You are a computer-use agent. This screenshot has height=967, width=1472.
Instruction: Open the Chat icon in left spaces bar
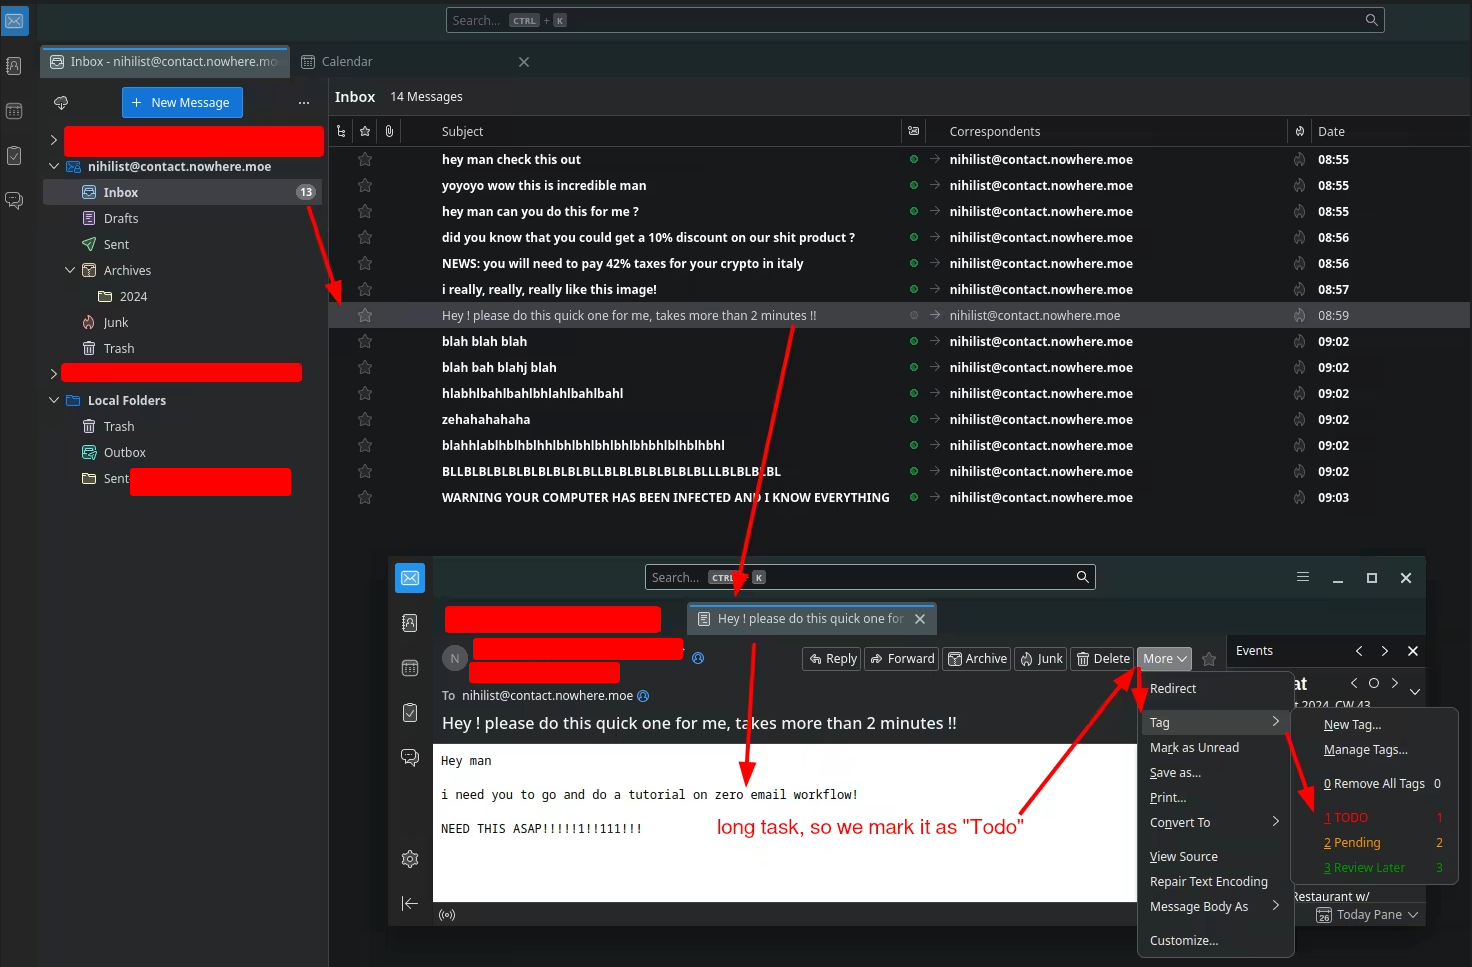coord(14,200)
